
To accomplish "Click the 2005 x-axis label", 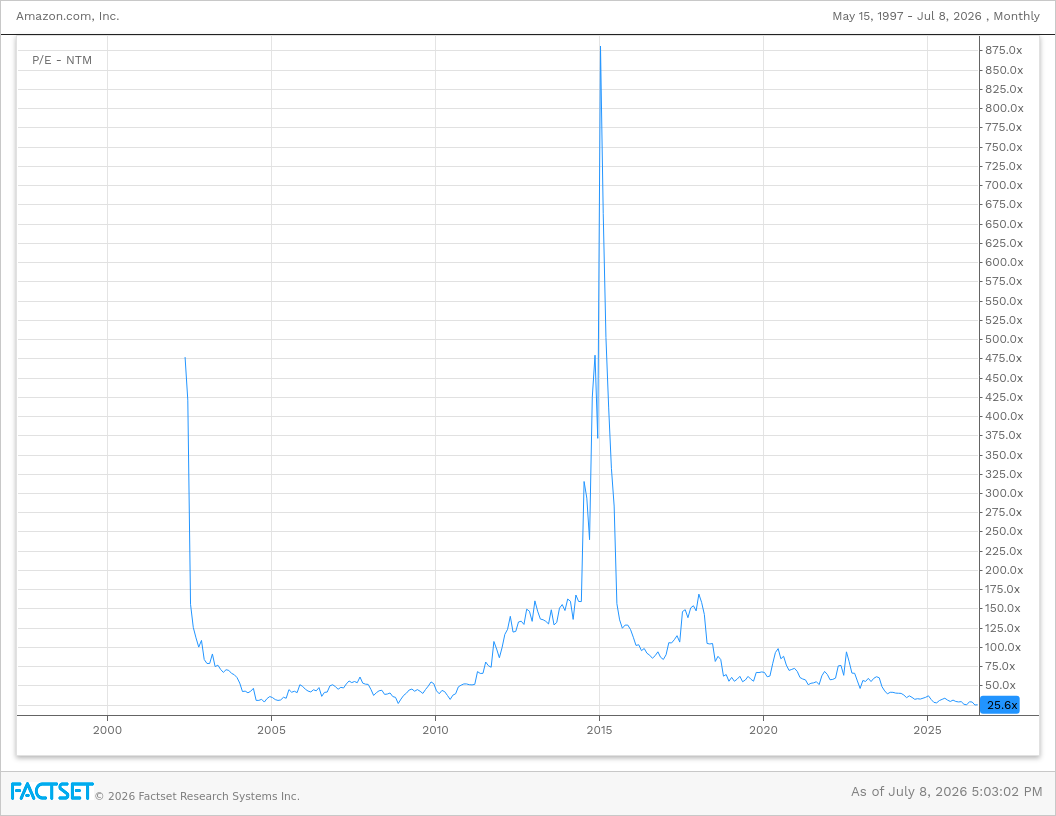I will 271,730.
